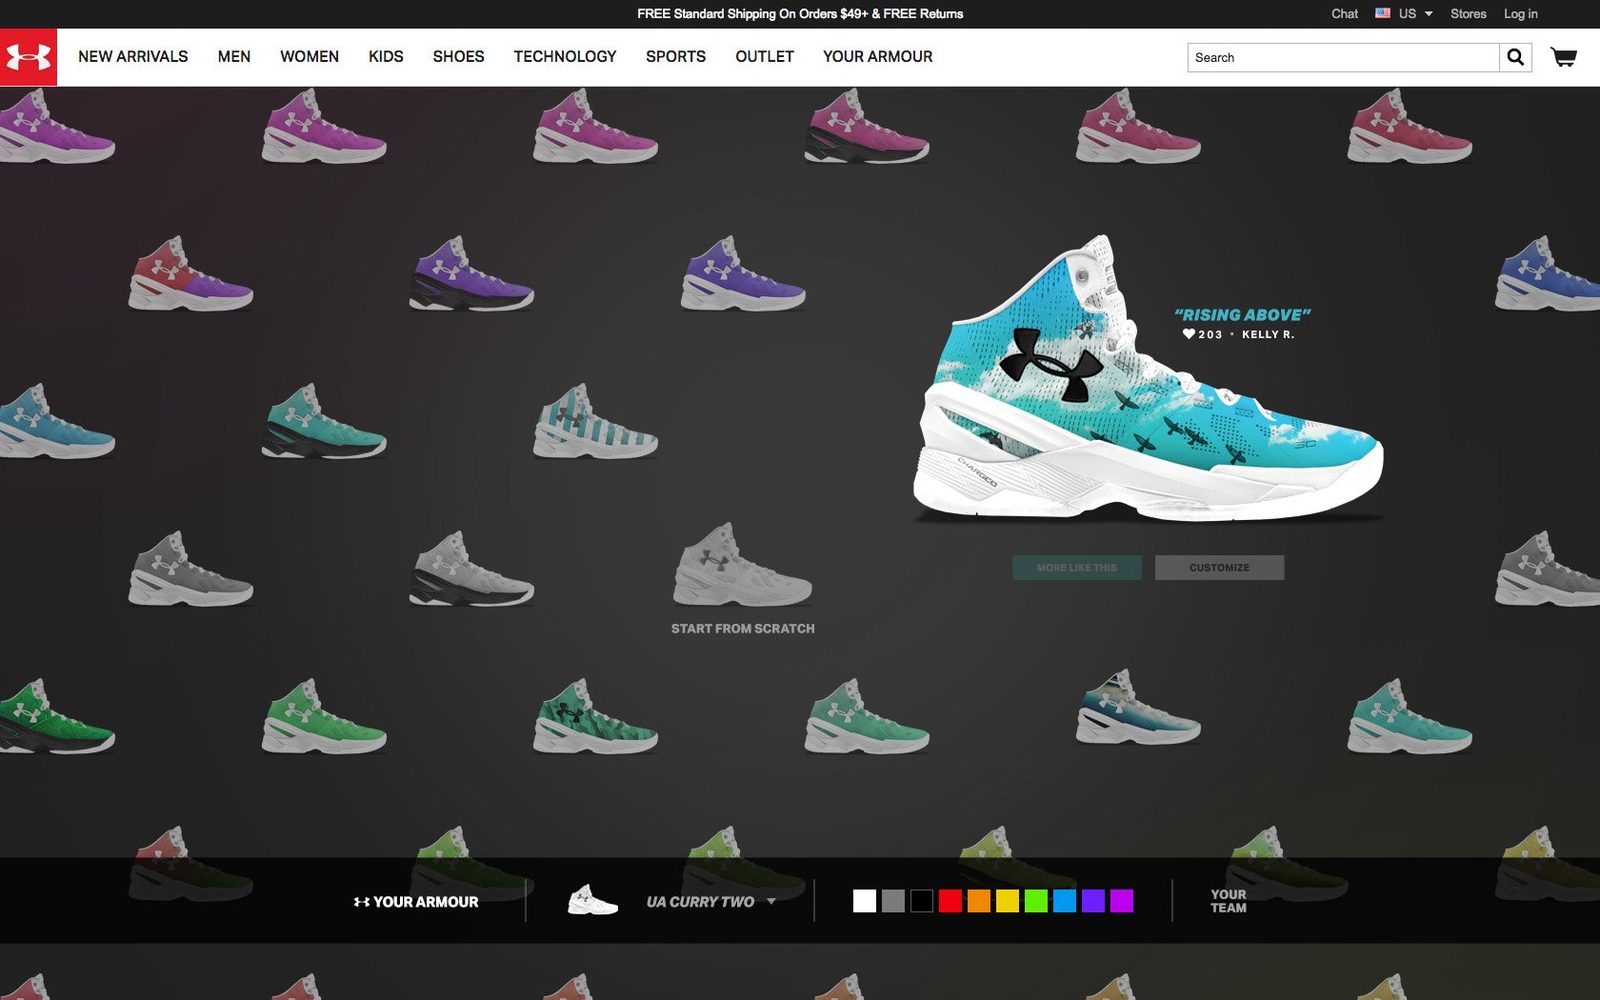Select the green color swatch
This screenshot has height=1000, width=1600.
(x=1036, y=901)
